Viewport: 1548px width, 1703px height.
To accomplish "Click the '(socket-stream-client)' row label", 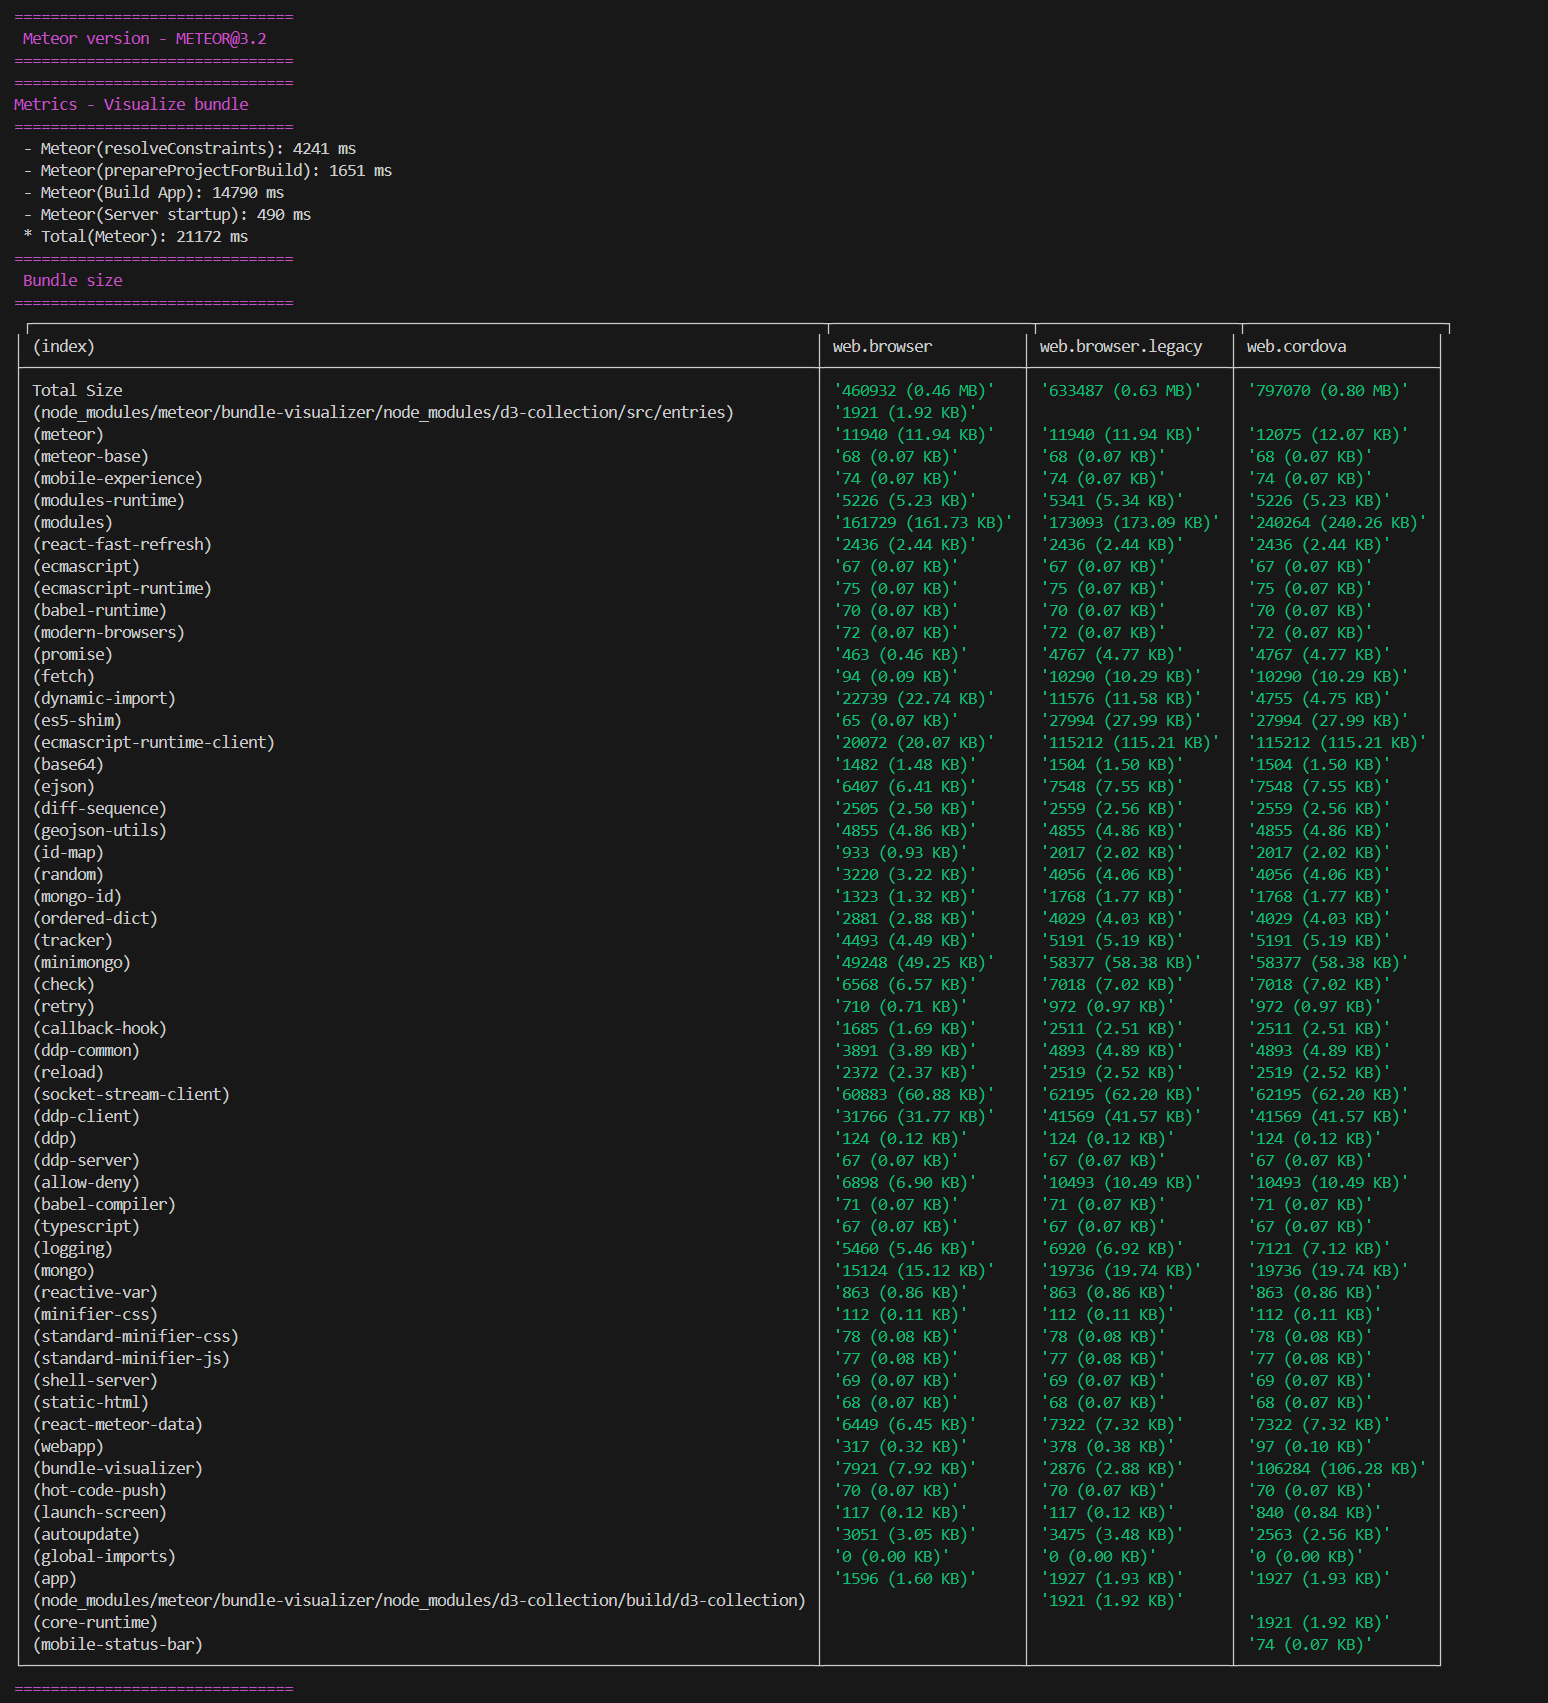I will click(131, 1094).
